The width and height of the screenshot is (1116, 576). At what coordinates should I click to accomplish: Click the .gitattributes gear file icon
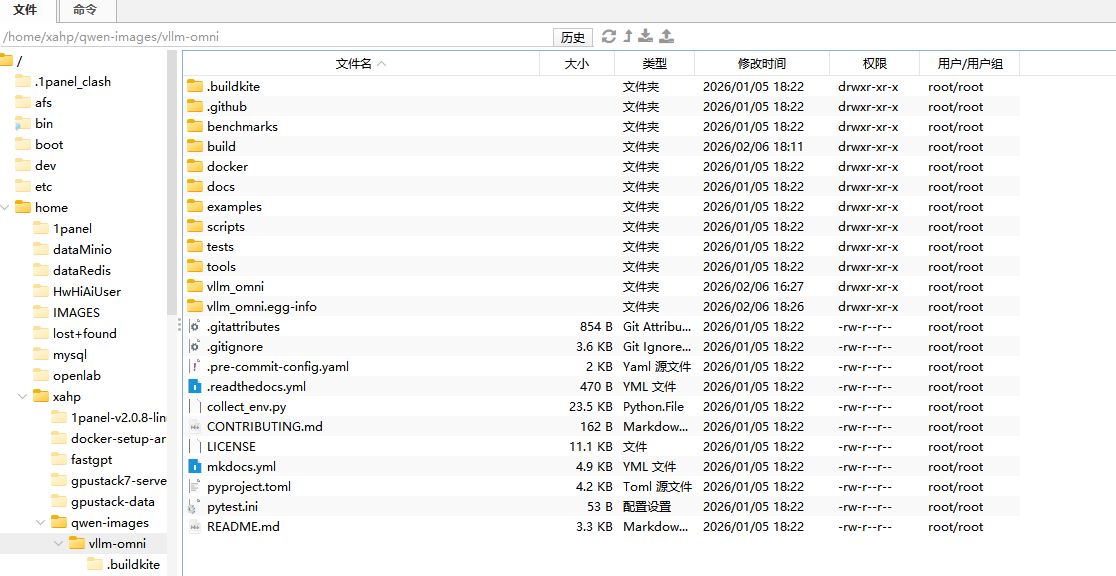[x=195, y=327]
